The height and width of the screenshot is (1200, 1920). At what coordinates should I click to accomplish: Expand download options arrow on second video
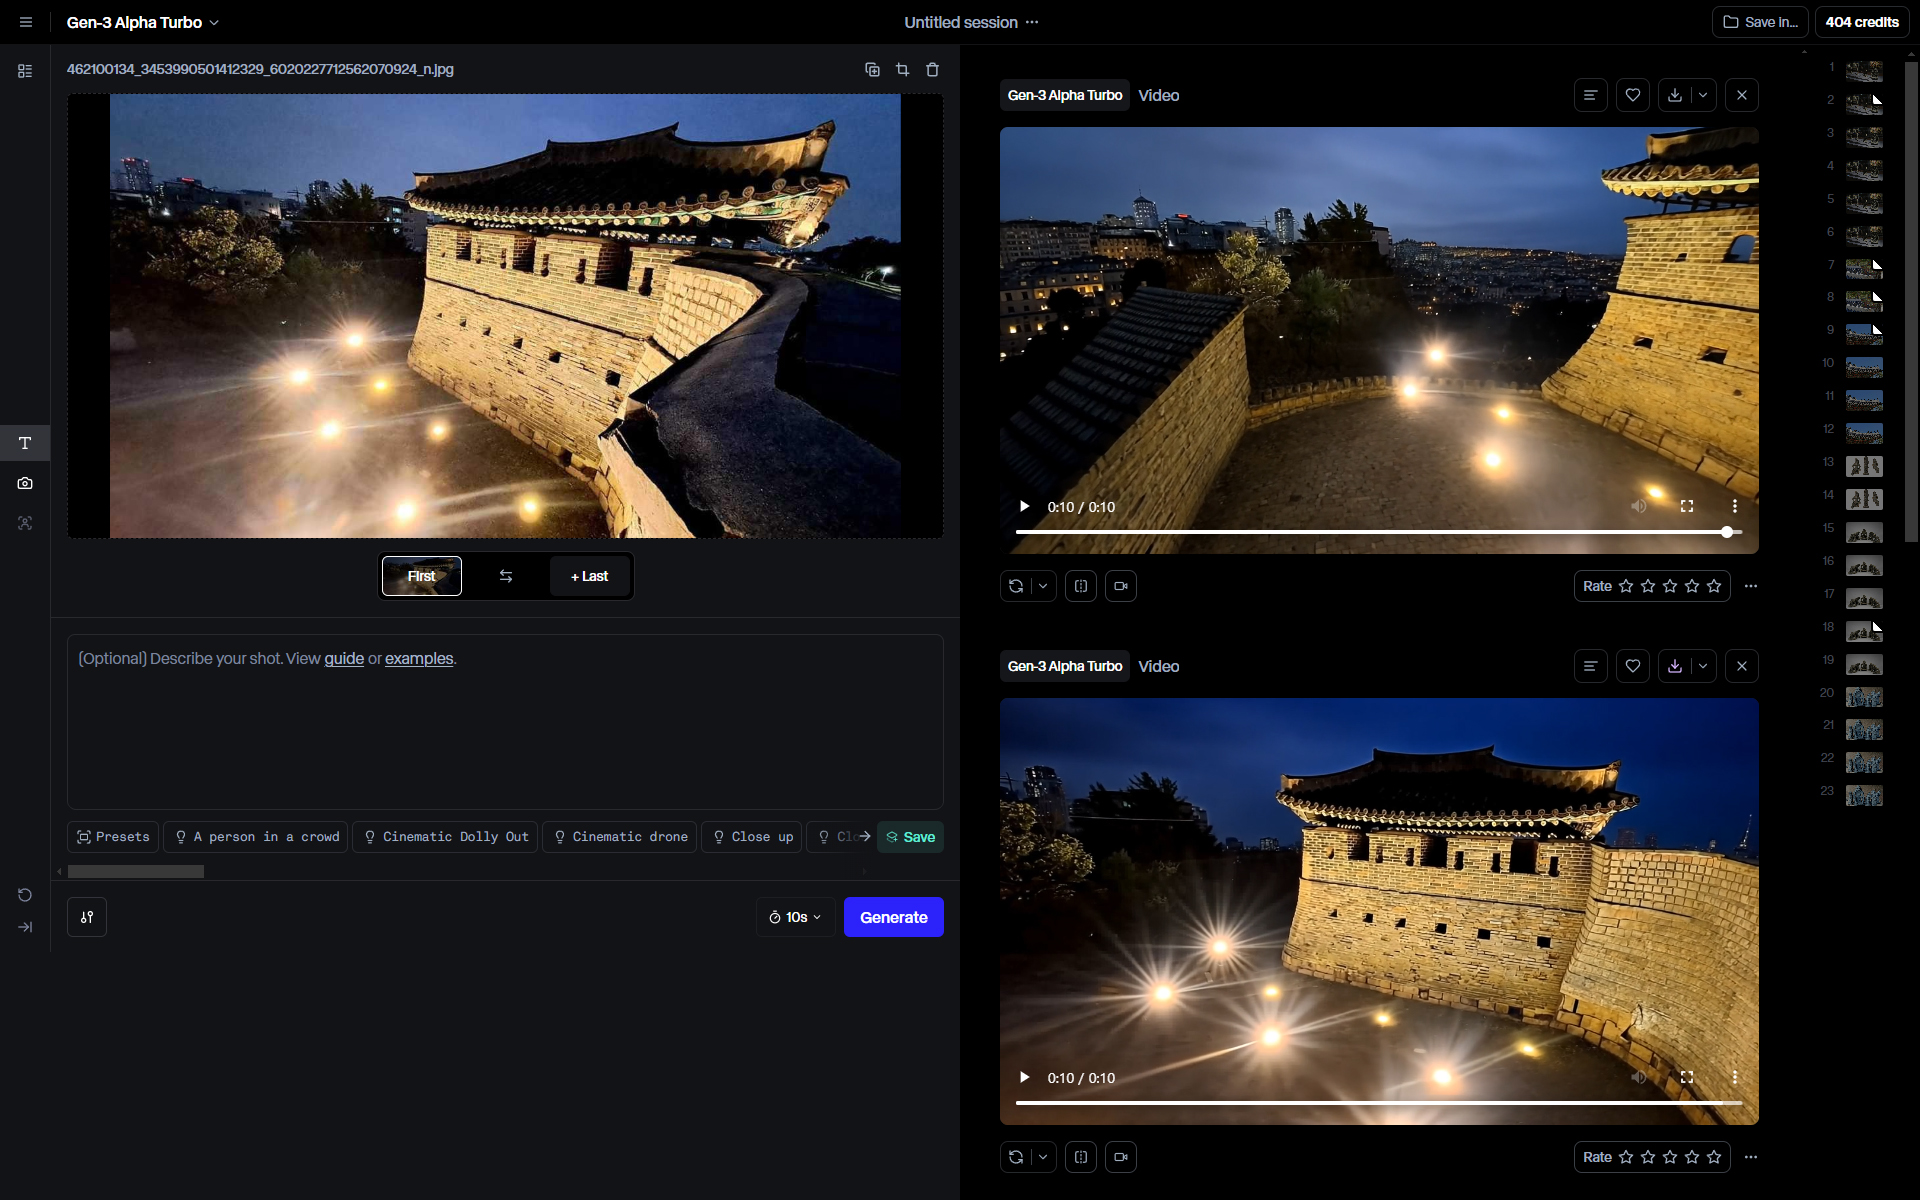(1703, 666)
